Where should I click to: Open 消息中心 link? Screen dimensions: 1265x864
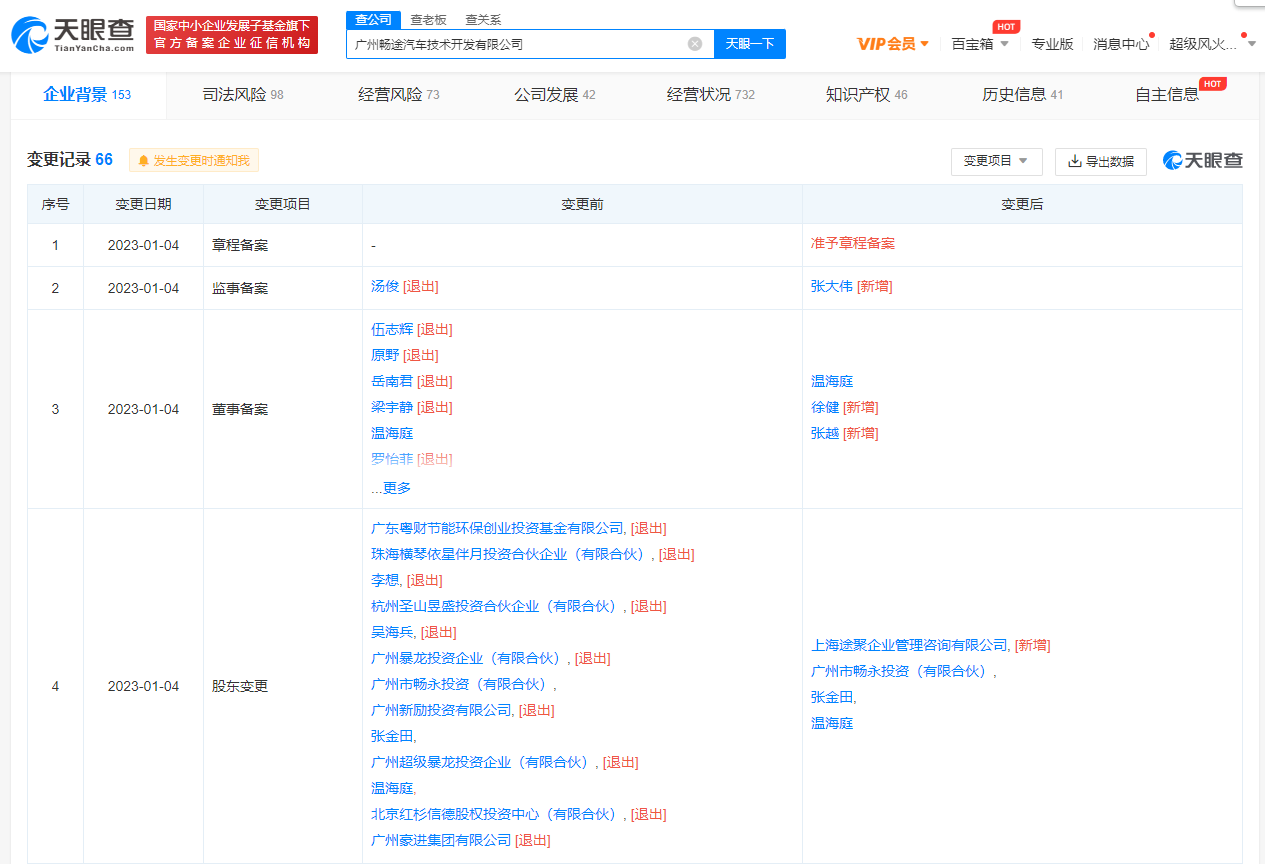pos(1121,44)
